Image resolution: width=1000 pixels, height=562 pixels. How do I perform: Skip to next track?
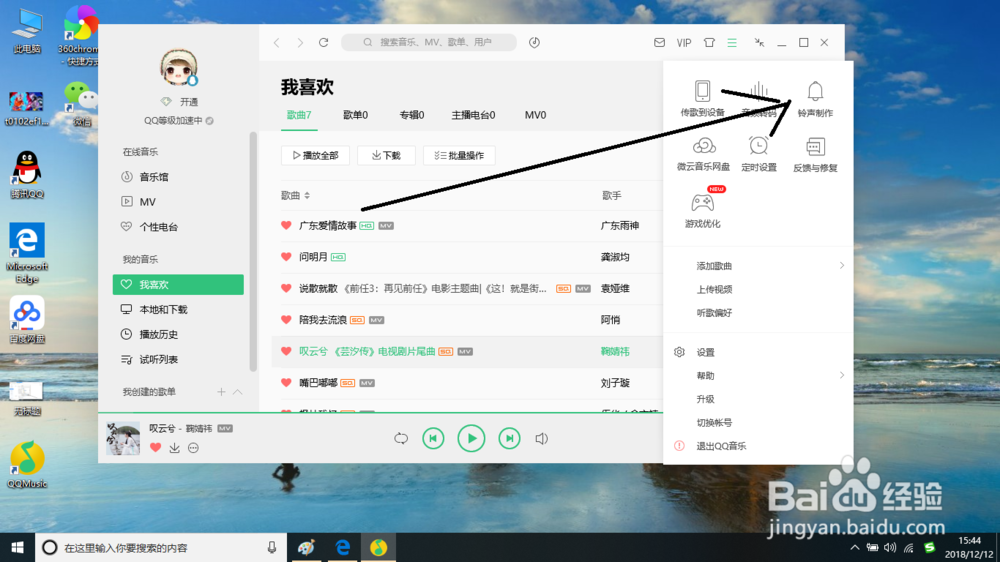pyautogui.click(x=509, y=438)
